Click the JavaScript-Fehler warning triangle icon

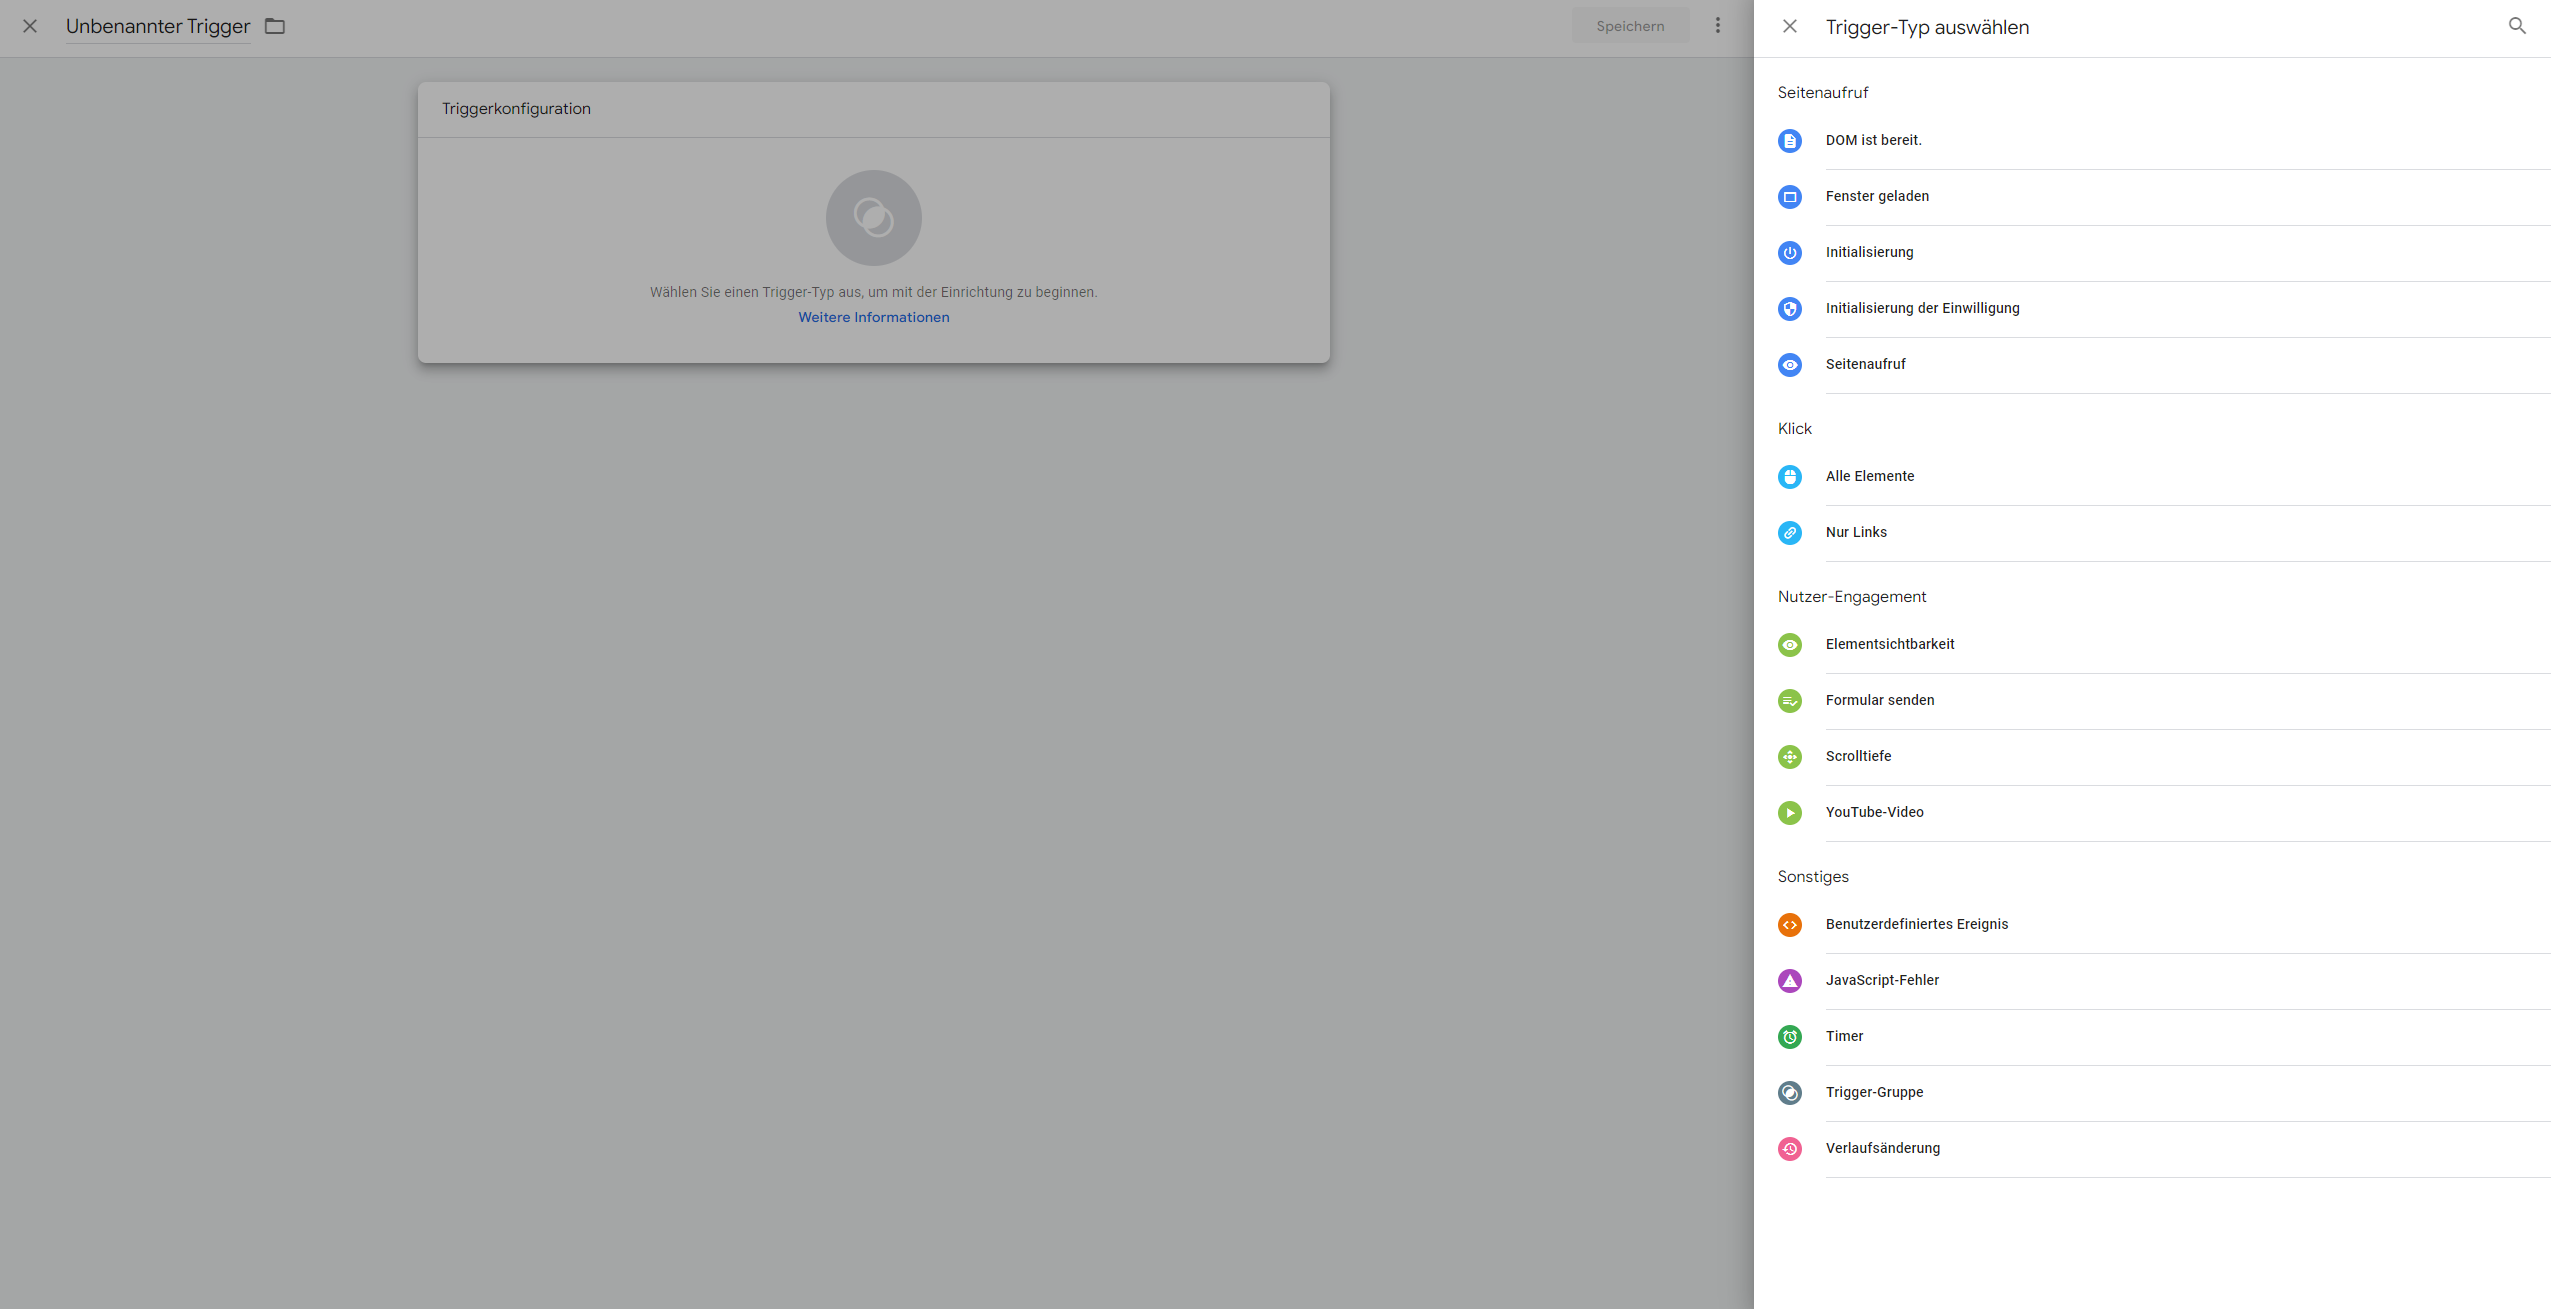pyautogui.click(x=1790, y=981)
